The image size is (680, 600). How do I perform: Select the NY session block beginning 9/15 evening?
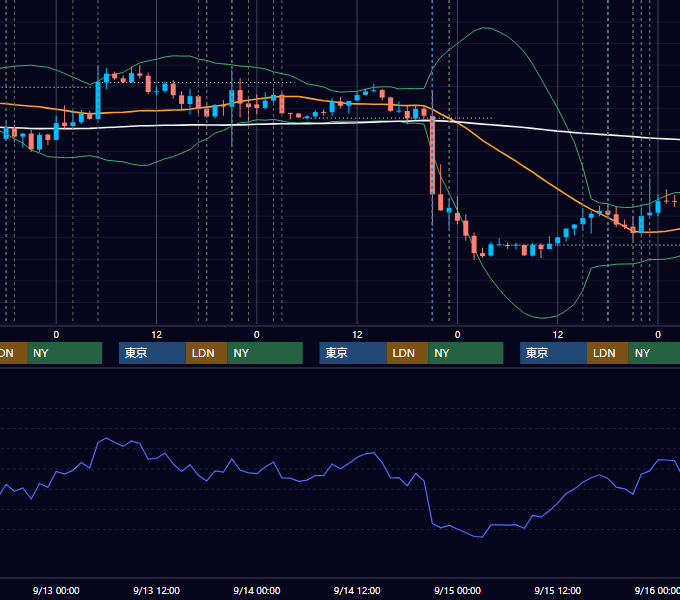click(654, 353)
